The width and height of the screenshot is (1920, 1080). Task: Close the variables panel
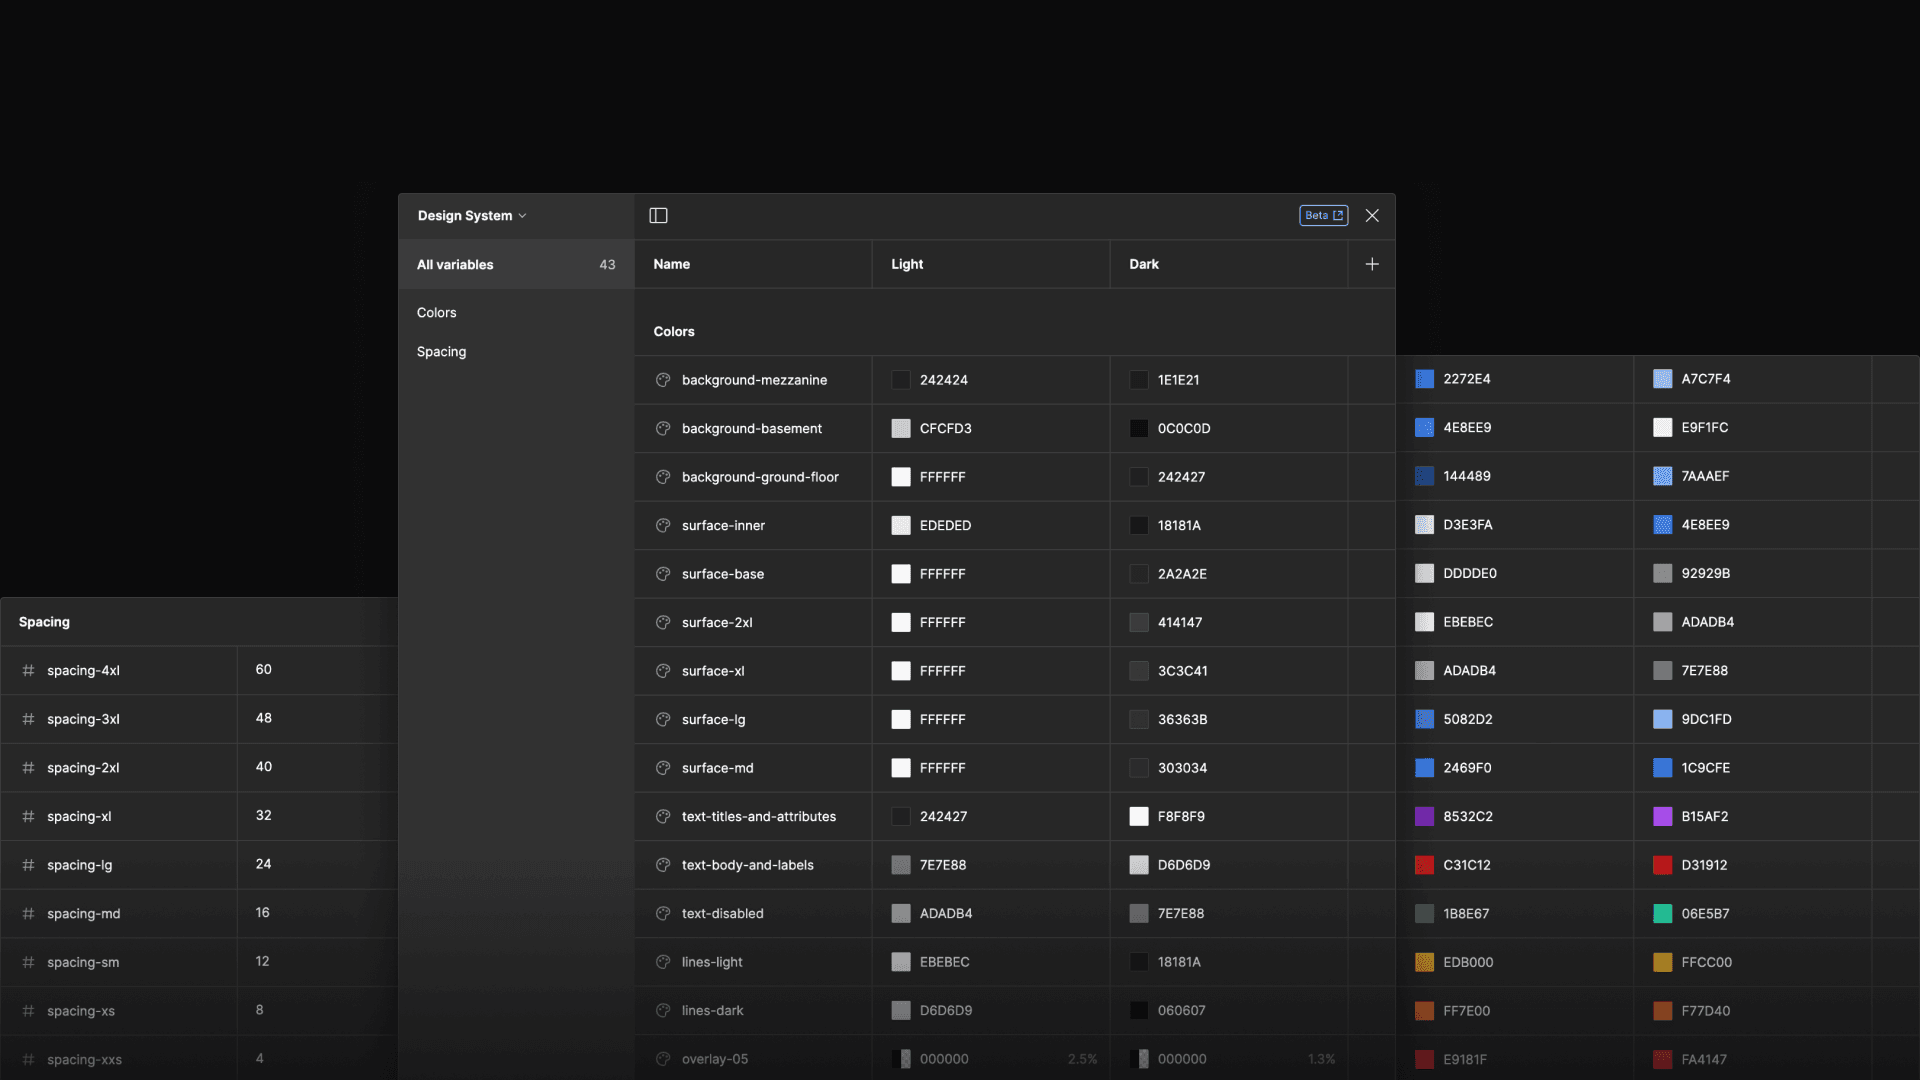point(1372,215)
